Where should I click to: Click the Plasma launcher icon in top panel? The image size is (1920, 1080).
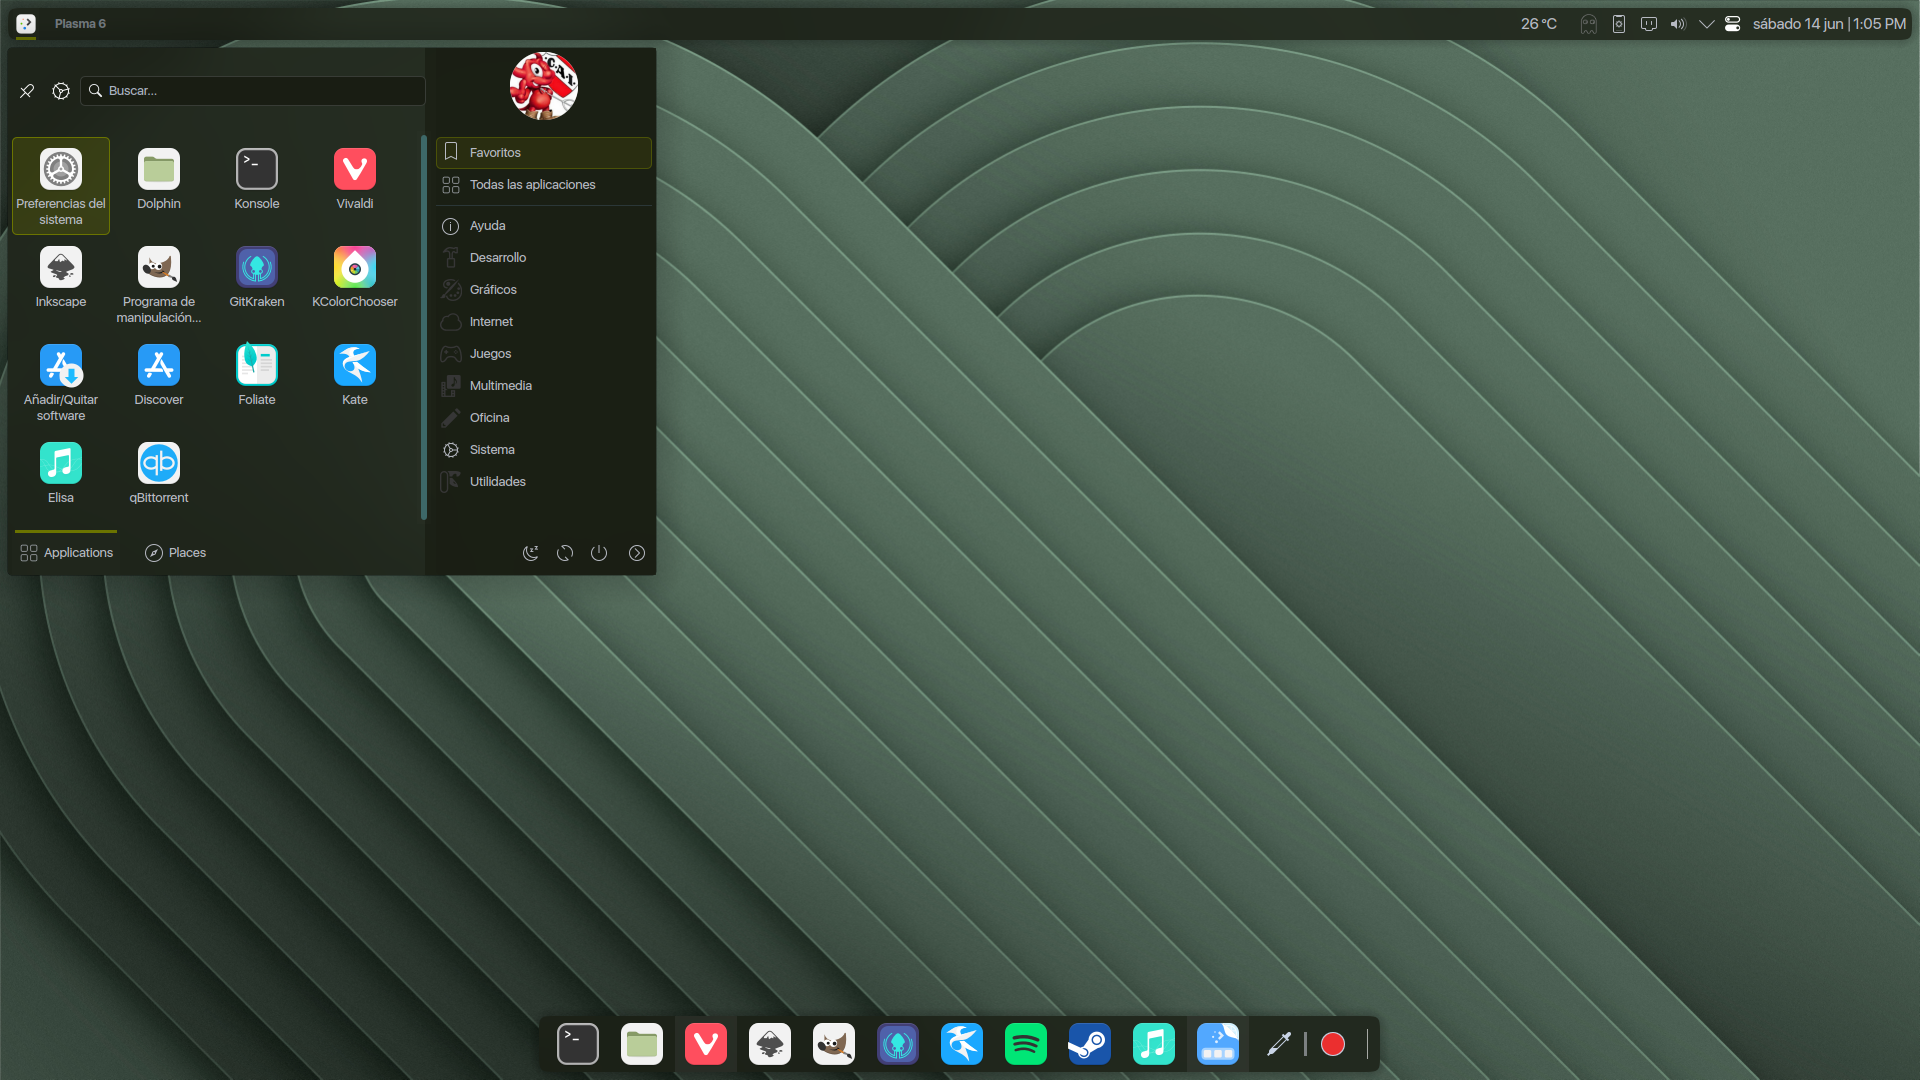[x=26, y=24]
